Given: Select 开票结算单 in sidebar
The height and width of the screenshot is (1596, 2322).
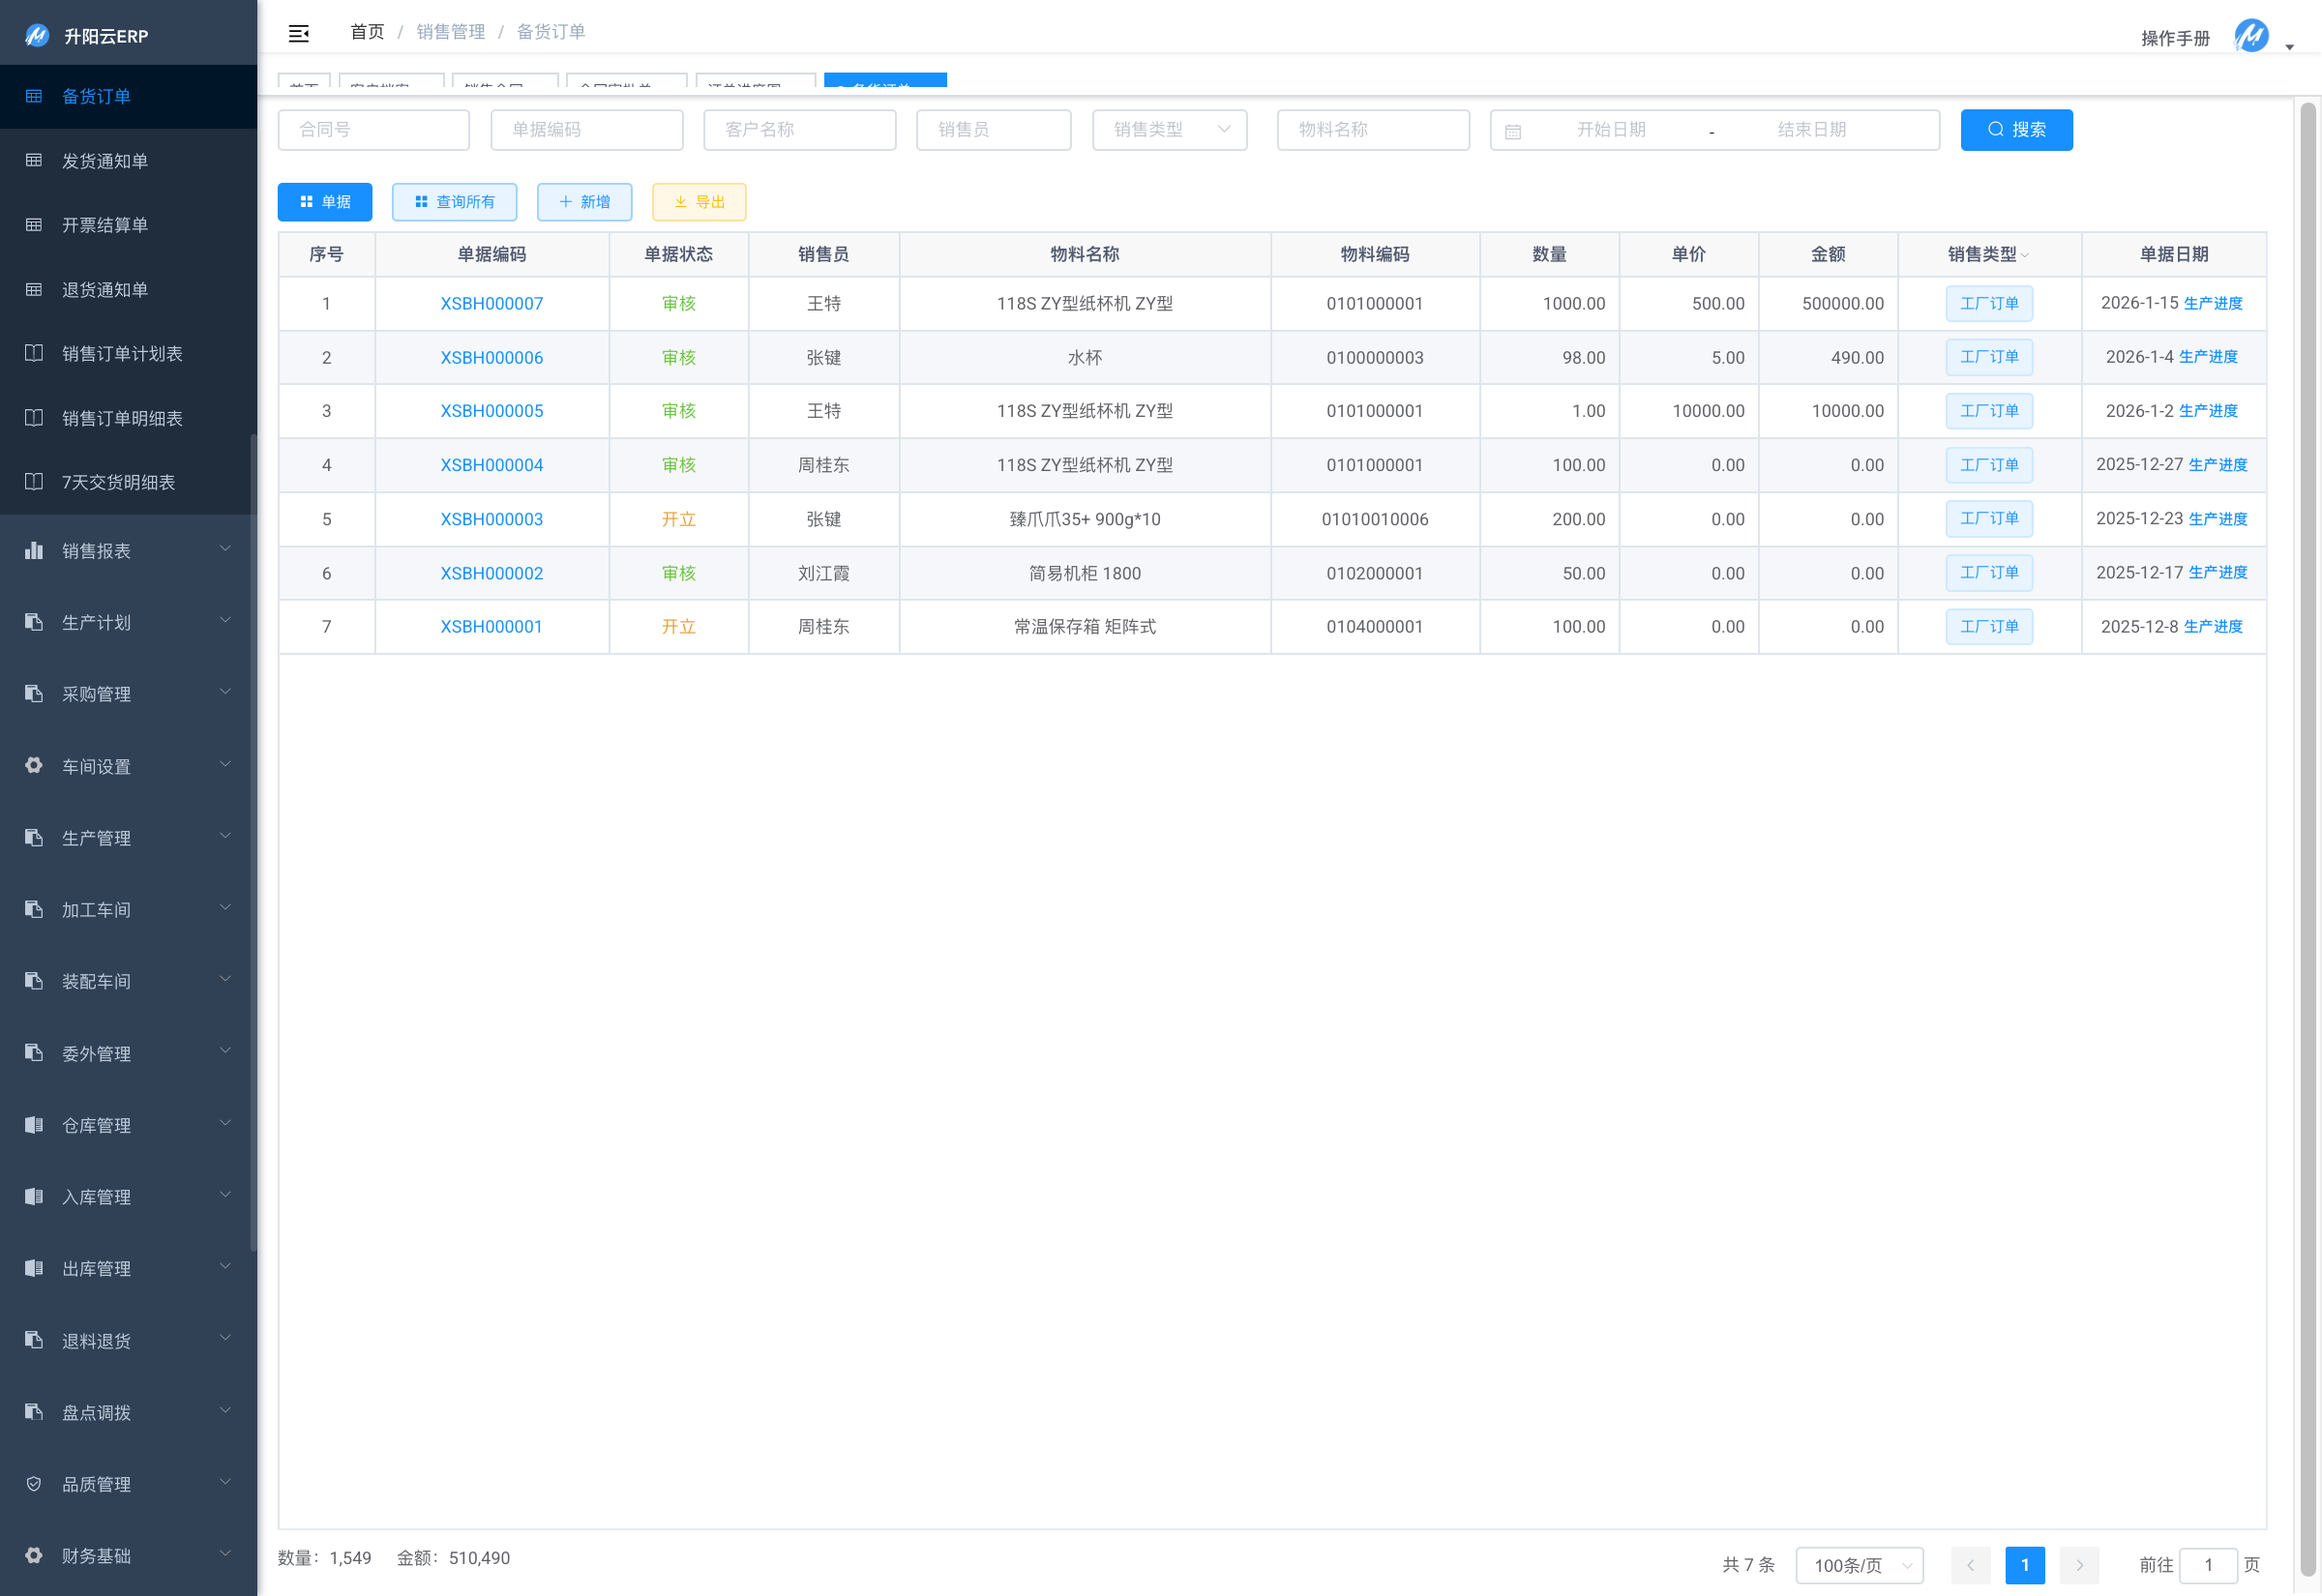Looking at the screenshot, I should point(105,225).
